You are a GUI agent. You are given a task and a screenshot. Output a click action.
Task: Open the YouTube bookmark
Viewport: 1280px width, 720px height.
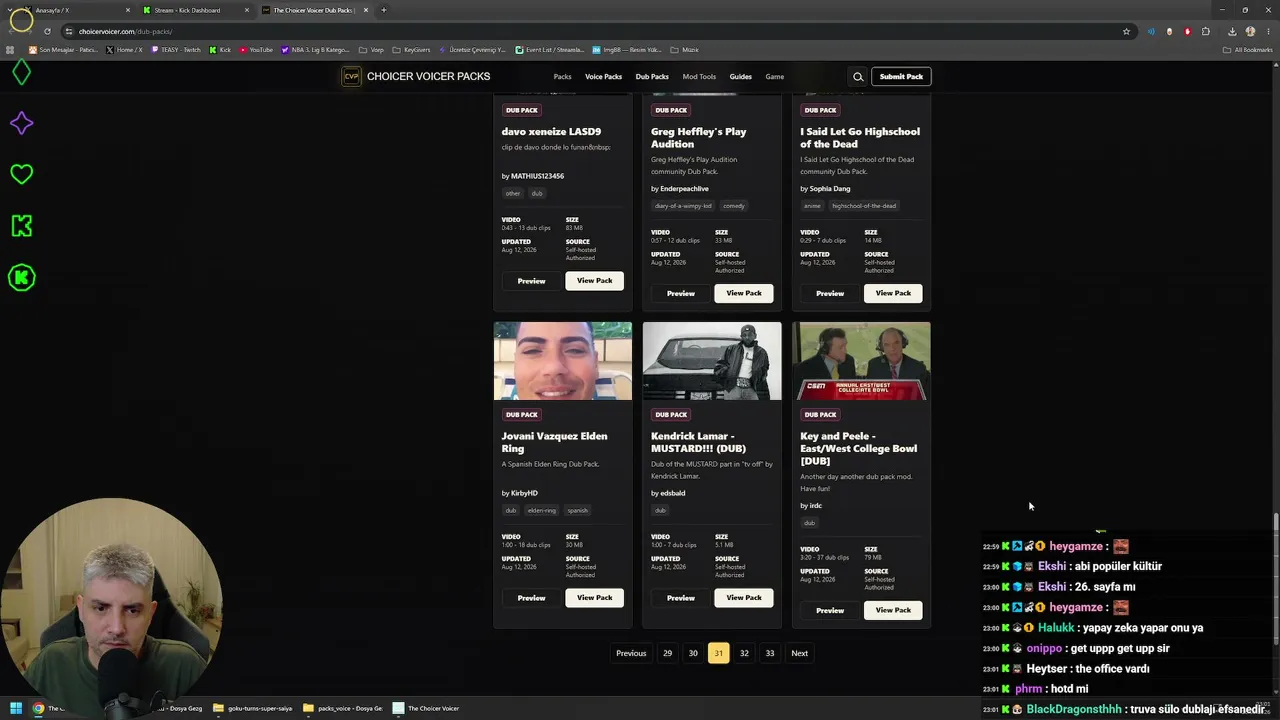pos(256,50)
